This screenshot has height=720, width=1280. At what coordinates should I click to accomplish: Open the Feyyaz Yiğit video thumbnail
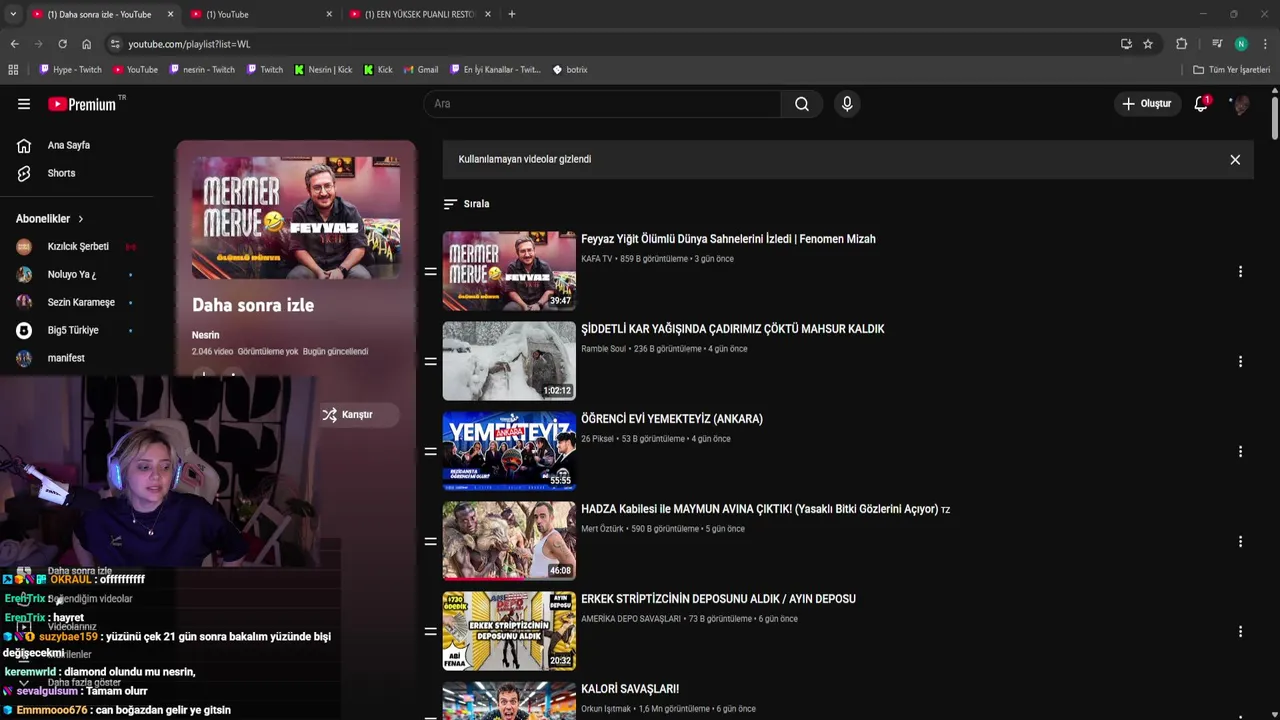pos(509,271)
